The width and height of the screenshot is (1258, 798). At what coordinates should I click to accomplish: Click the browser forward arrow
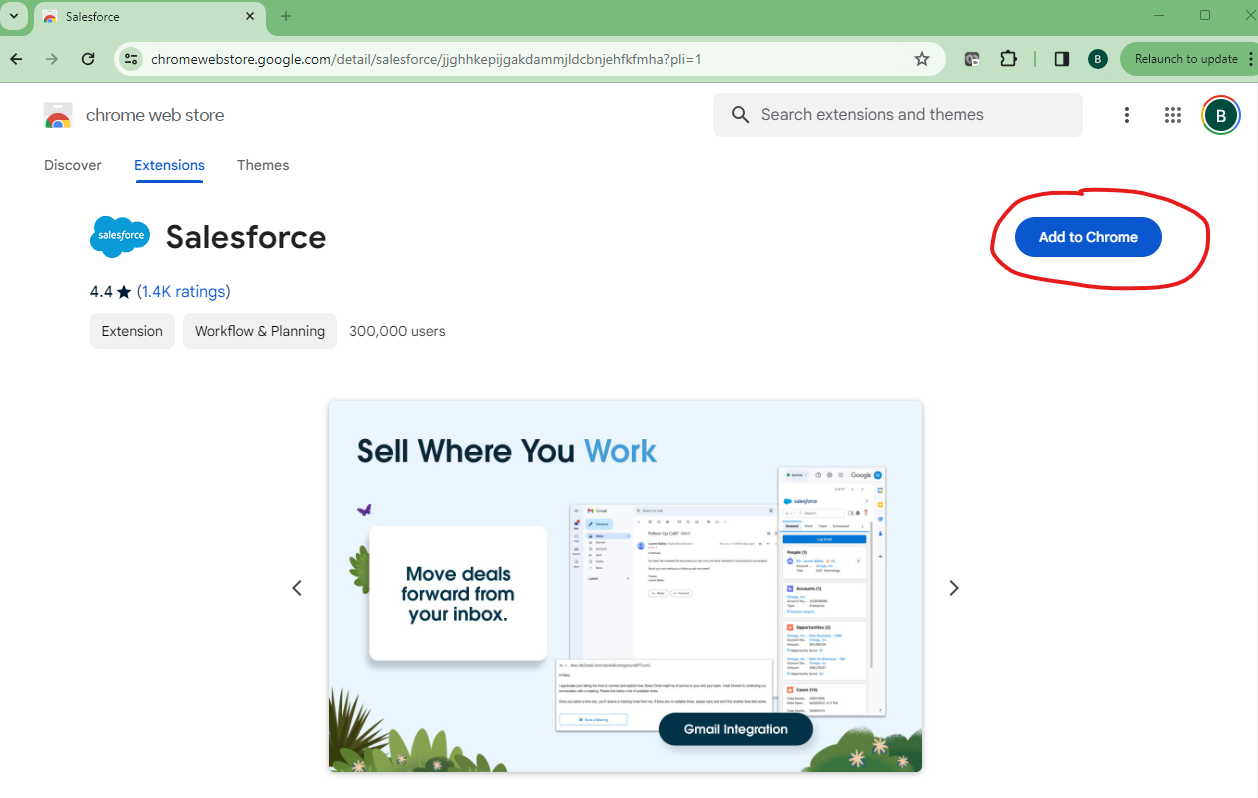[x=52, y=59]
